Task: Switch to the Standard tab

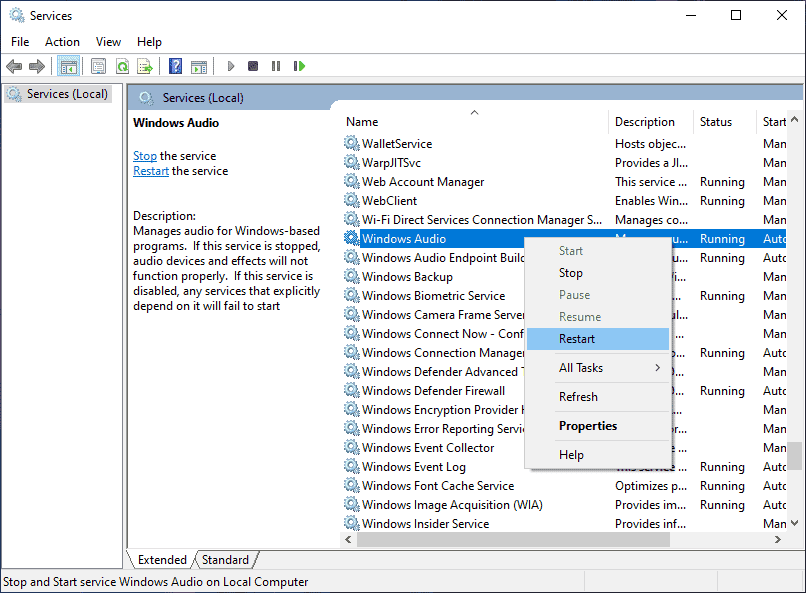Action: [225, 560]
